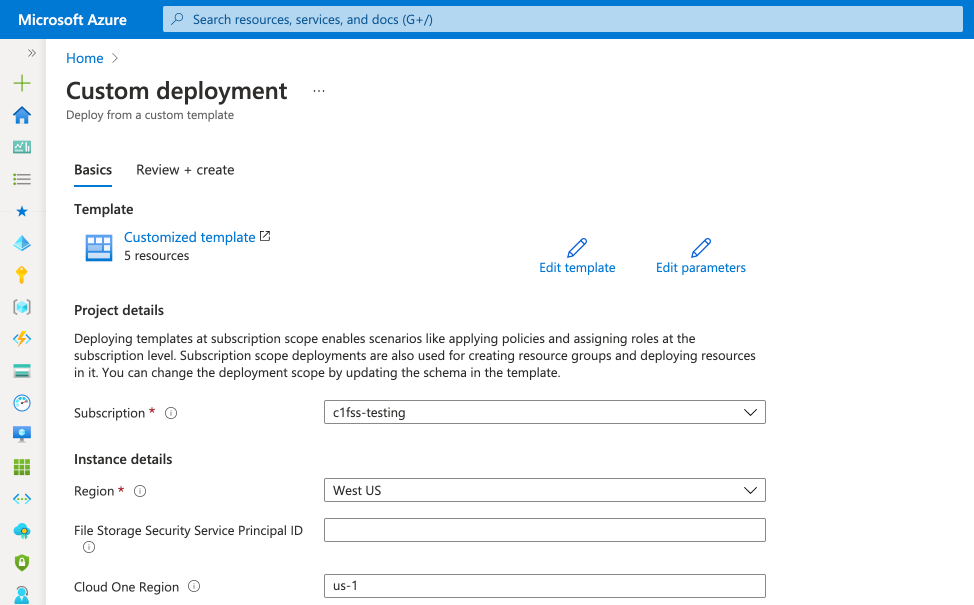Image resolution: width=974 pixels, height=605 pixels.
Task: Open the yellow key icon in sidebar
Action: pyautogui.click(x=22, y=275)
